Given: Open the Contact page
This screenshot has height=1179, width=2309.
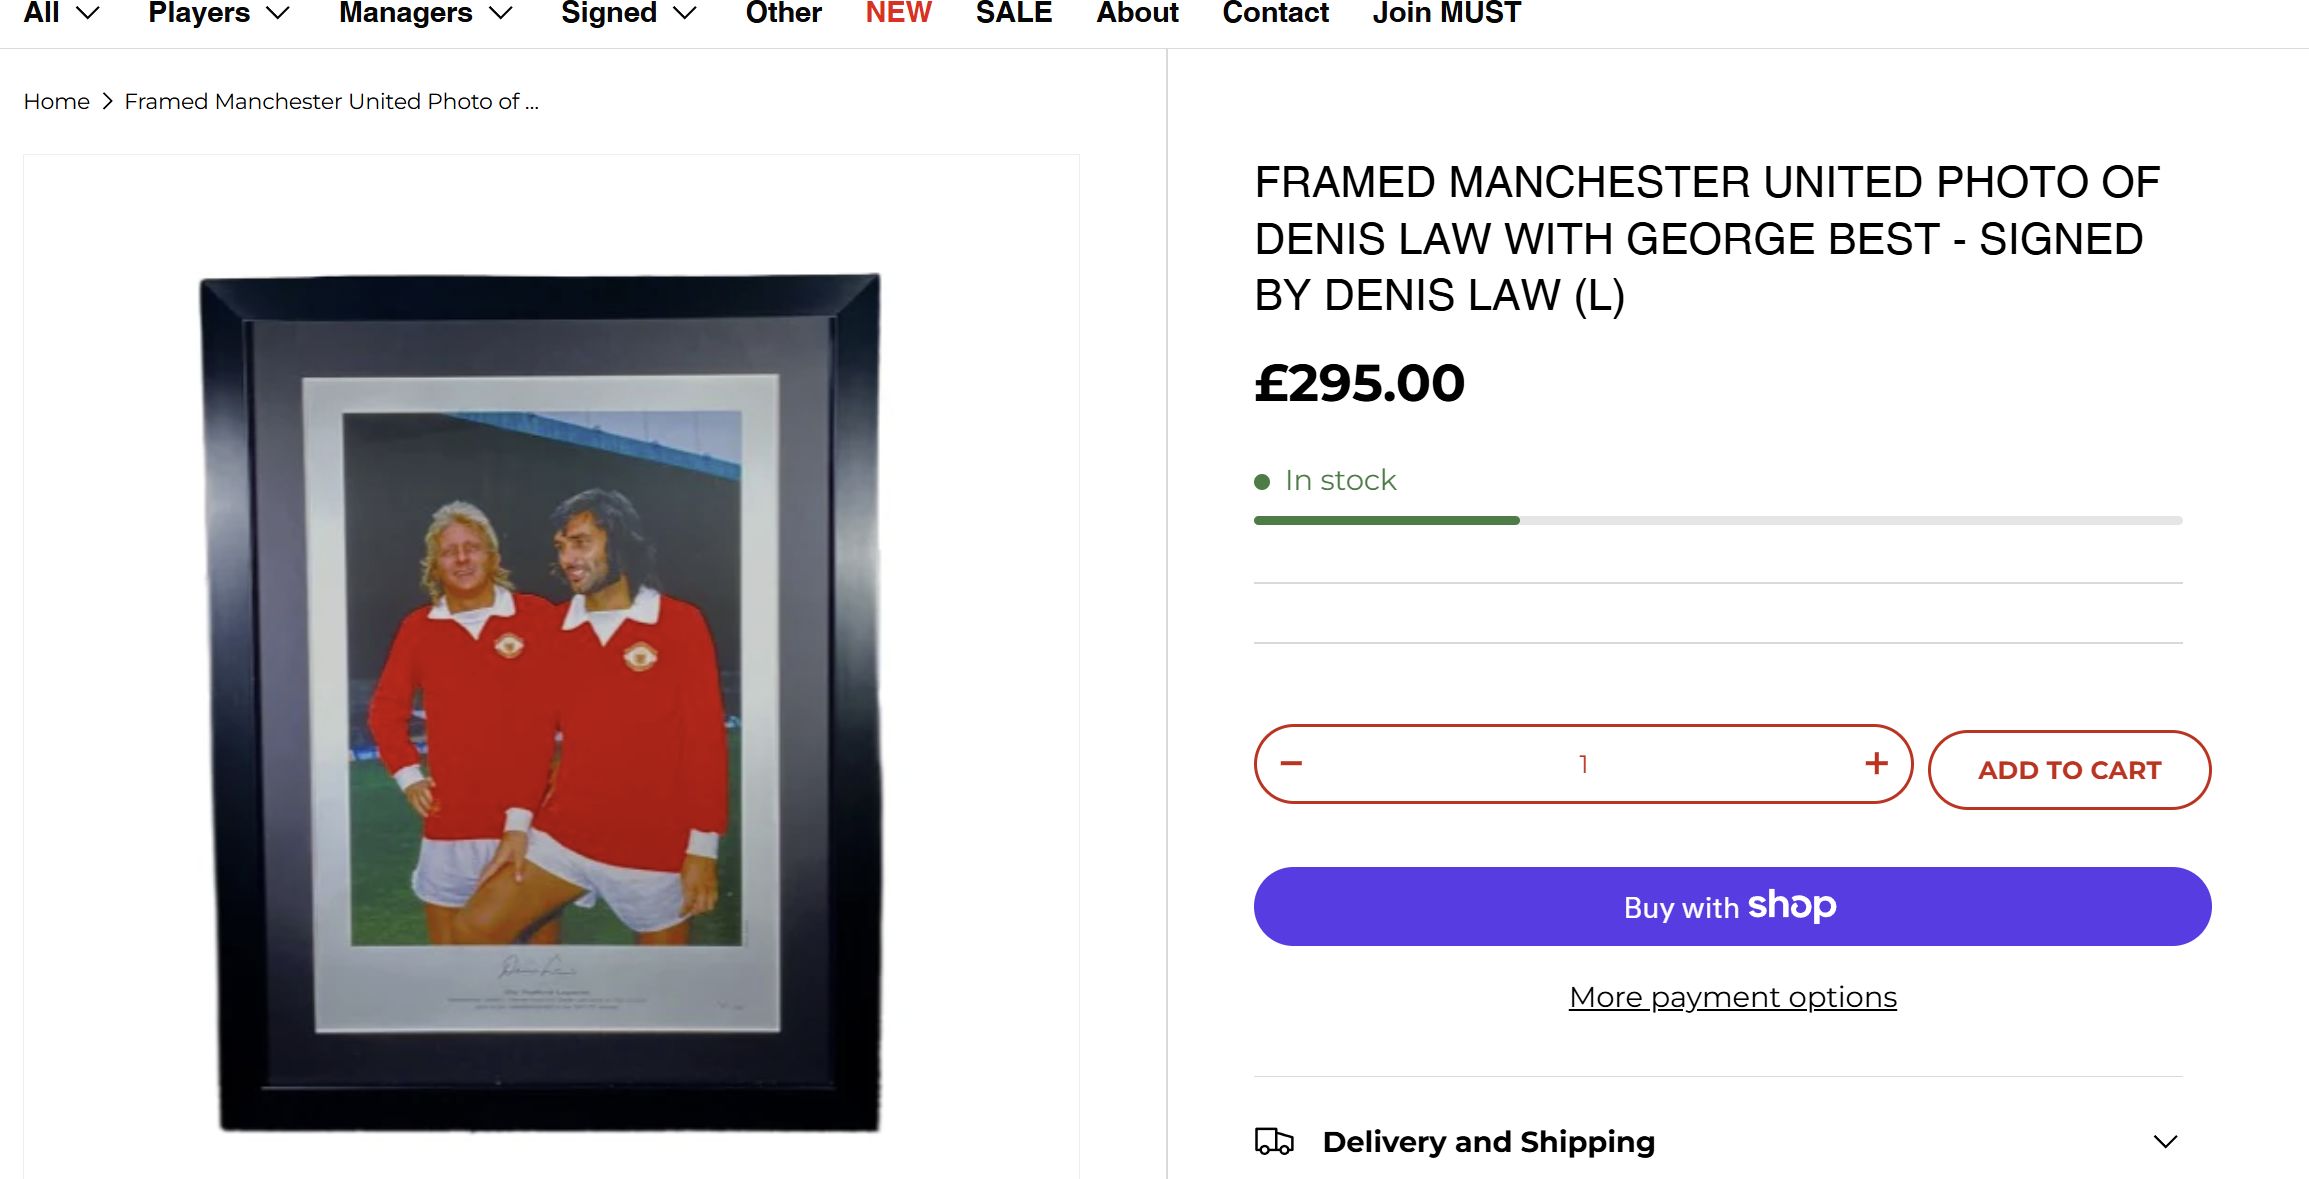Looking at the screenshot, I should (1275, 13).
